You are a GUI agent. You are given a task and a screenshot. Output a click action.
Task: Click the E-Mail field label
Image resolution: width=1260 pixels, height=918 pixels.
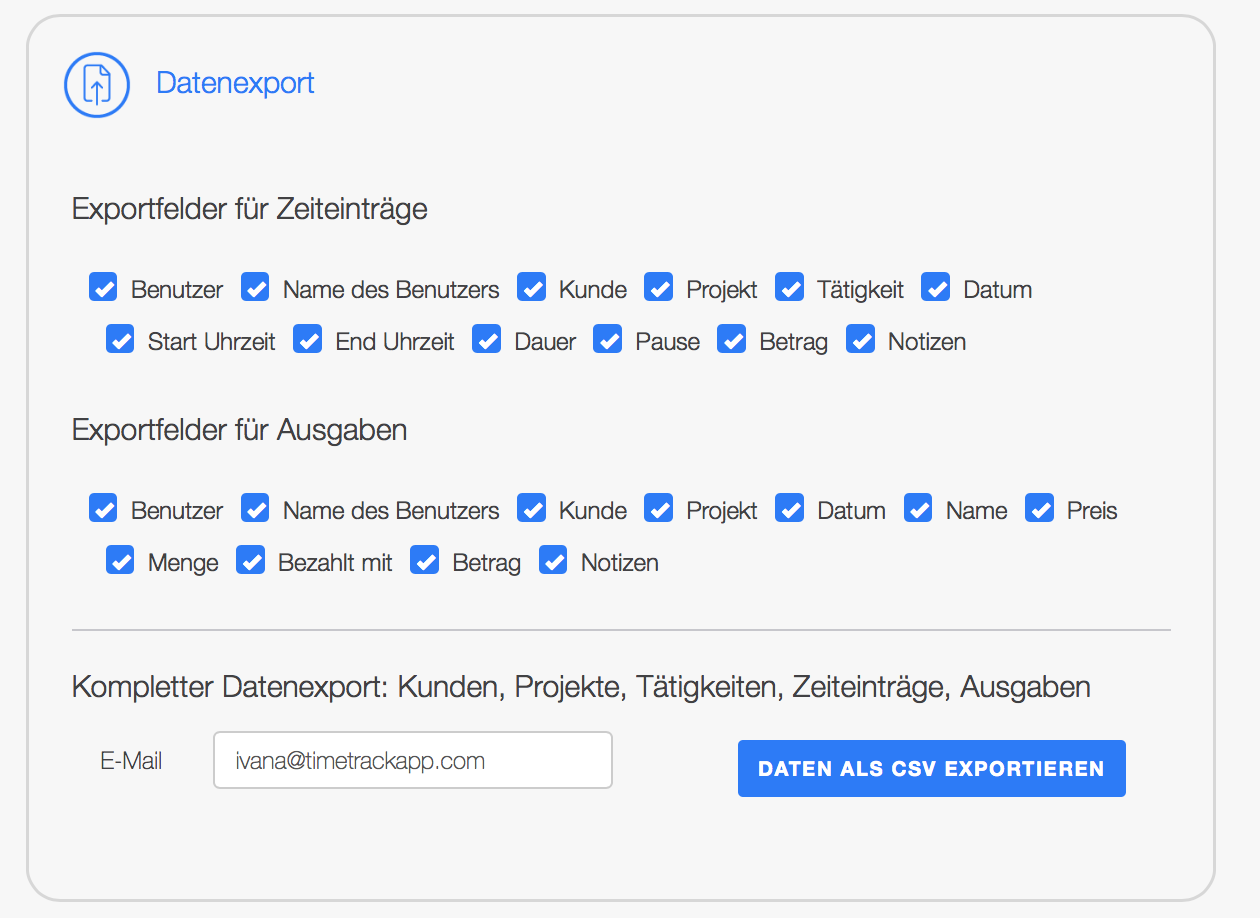131,761
